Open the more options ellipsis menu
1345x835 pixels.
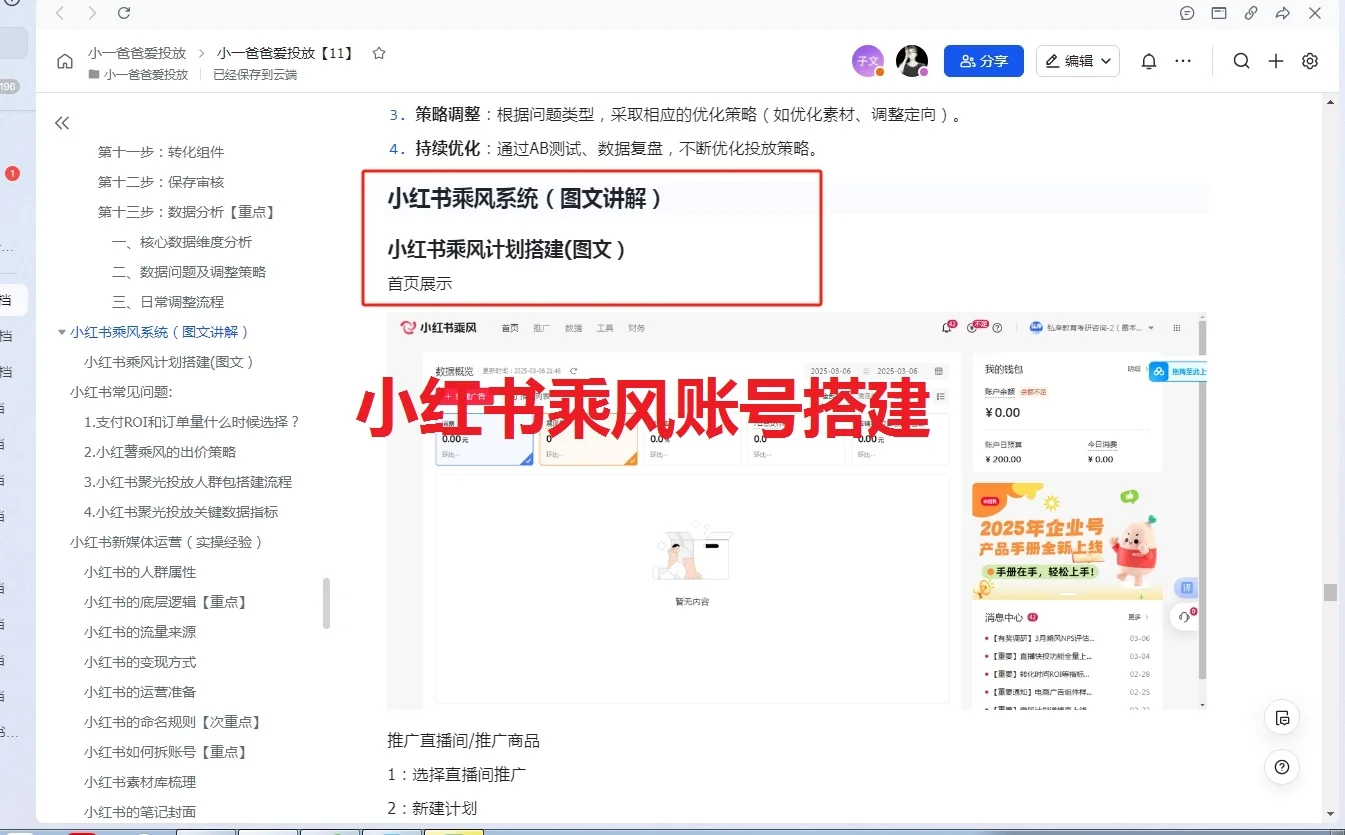click(x=1183, y=61)
